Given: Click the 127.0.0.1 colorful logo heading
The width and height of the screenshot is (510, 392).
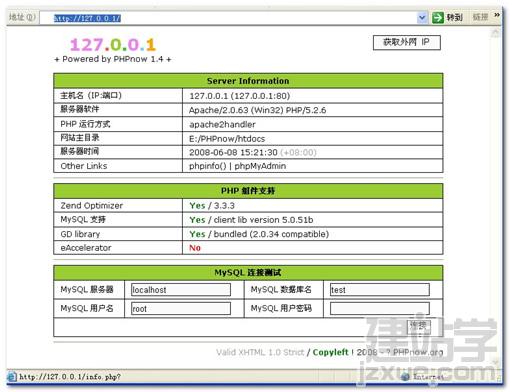Looking at the screenshot, I should pyautogui.click(x=113, y=45).
